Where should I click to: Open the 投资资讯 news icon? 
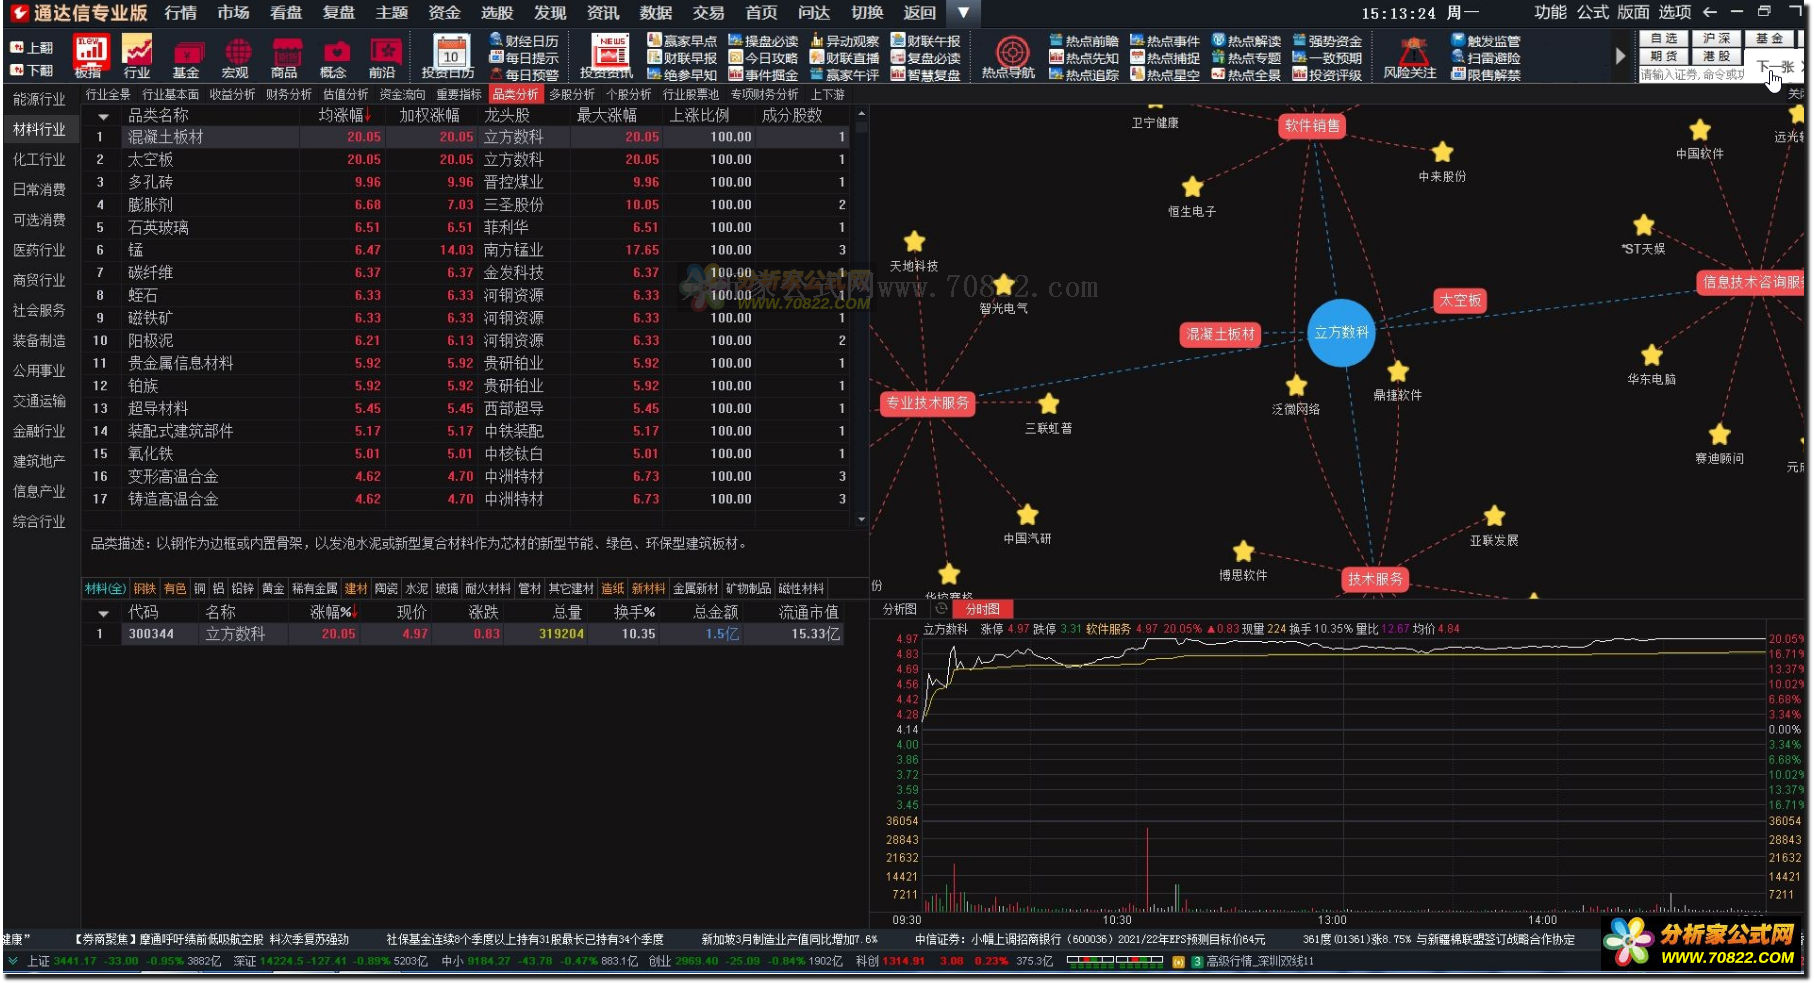(608, 57)
